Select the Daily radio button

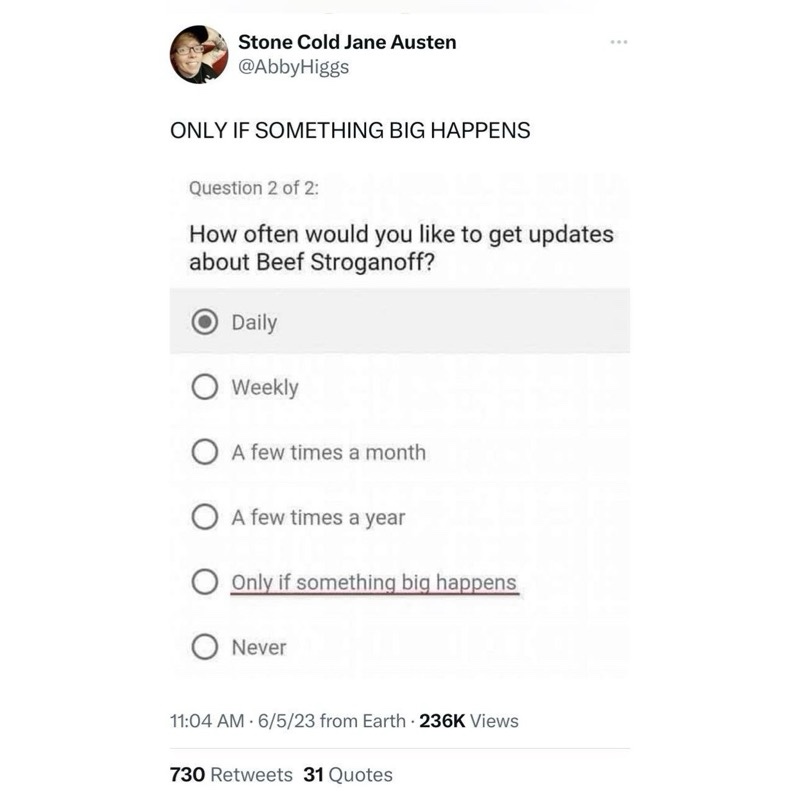click(x=205, y=322)
